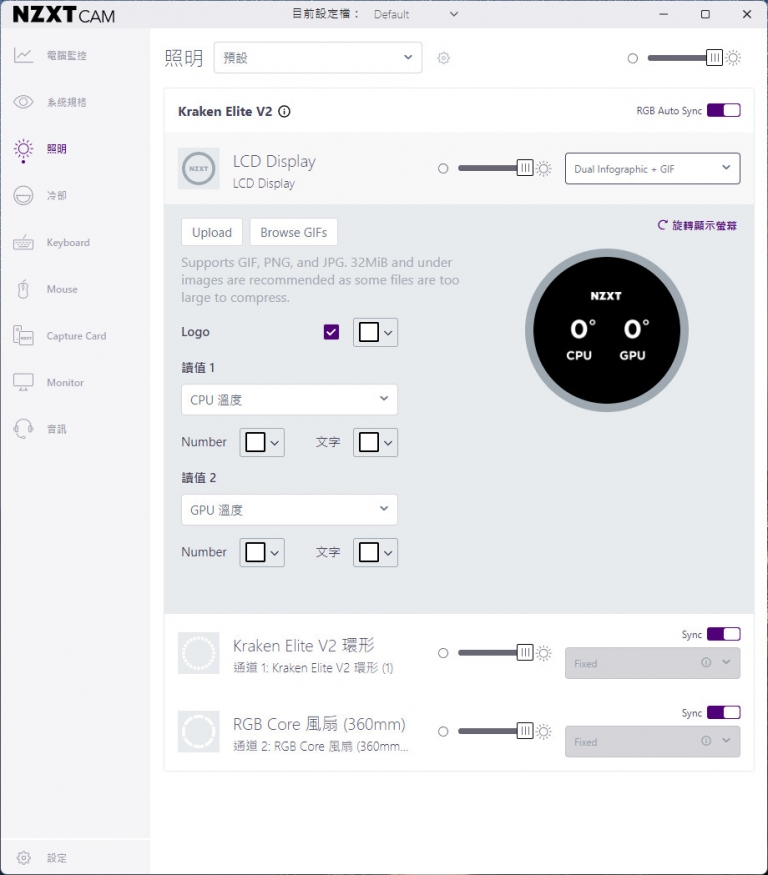Maximize the NZXT CAM window
Screen dimensions: 768x875
coord(705,15)
